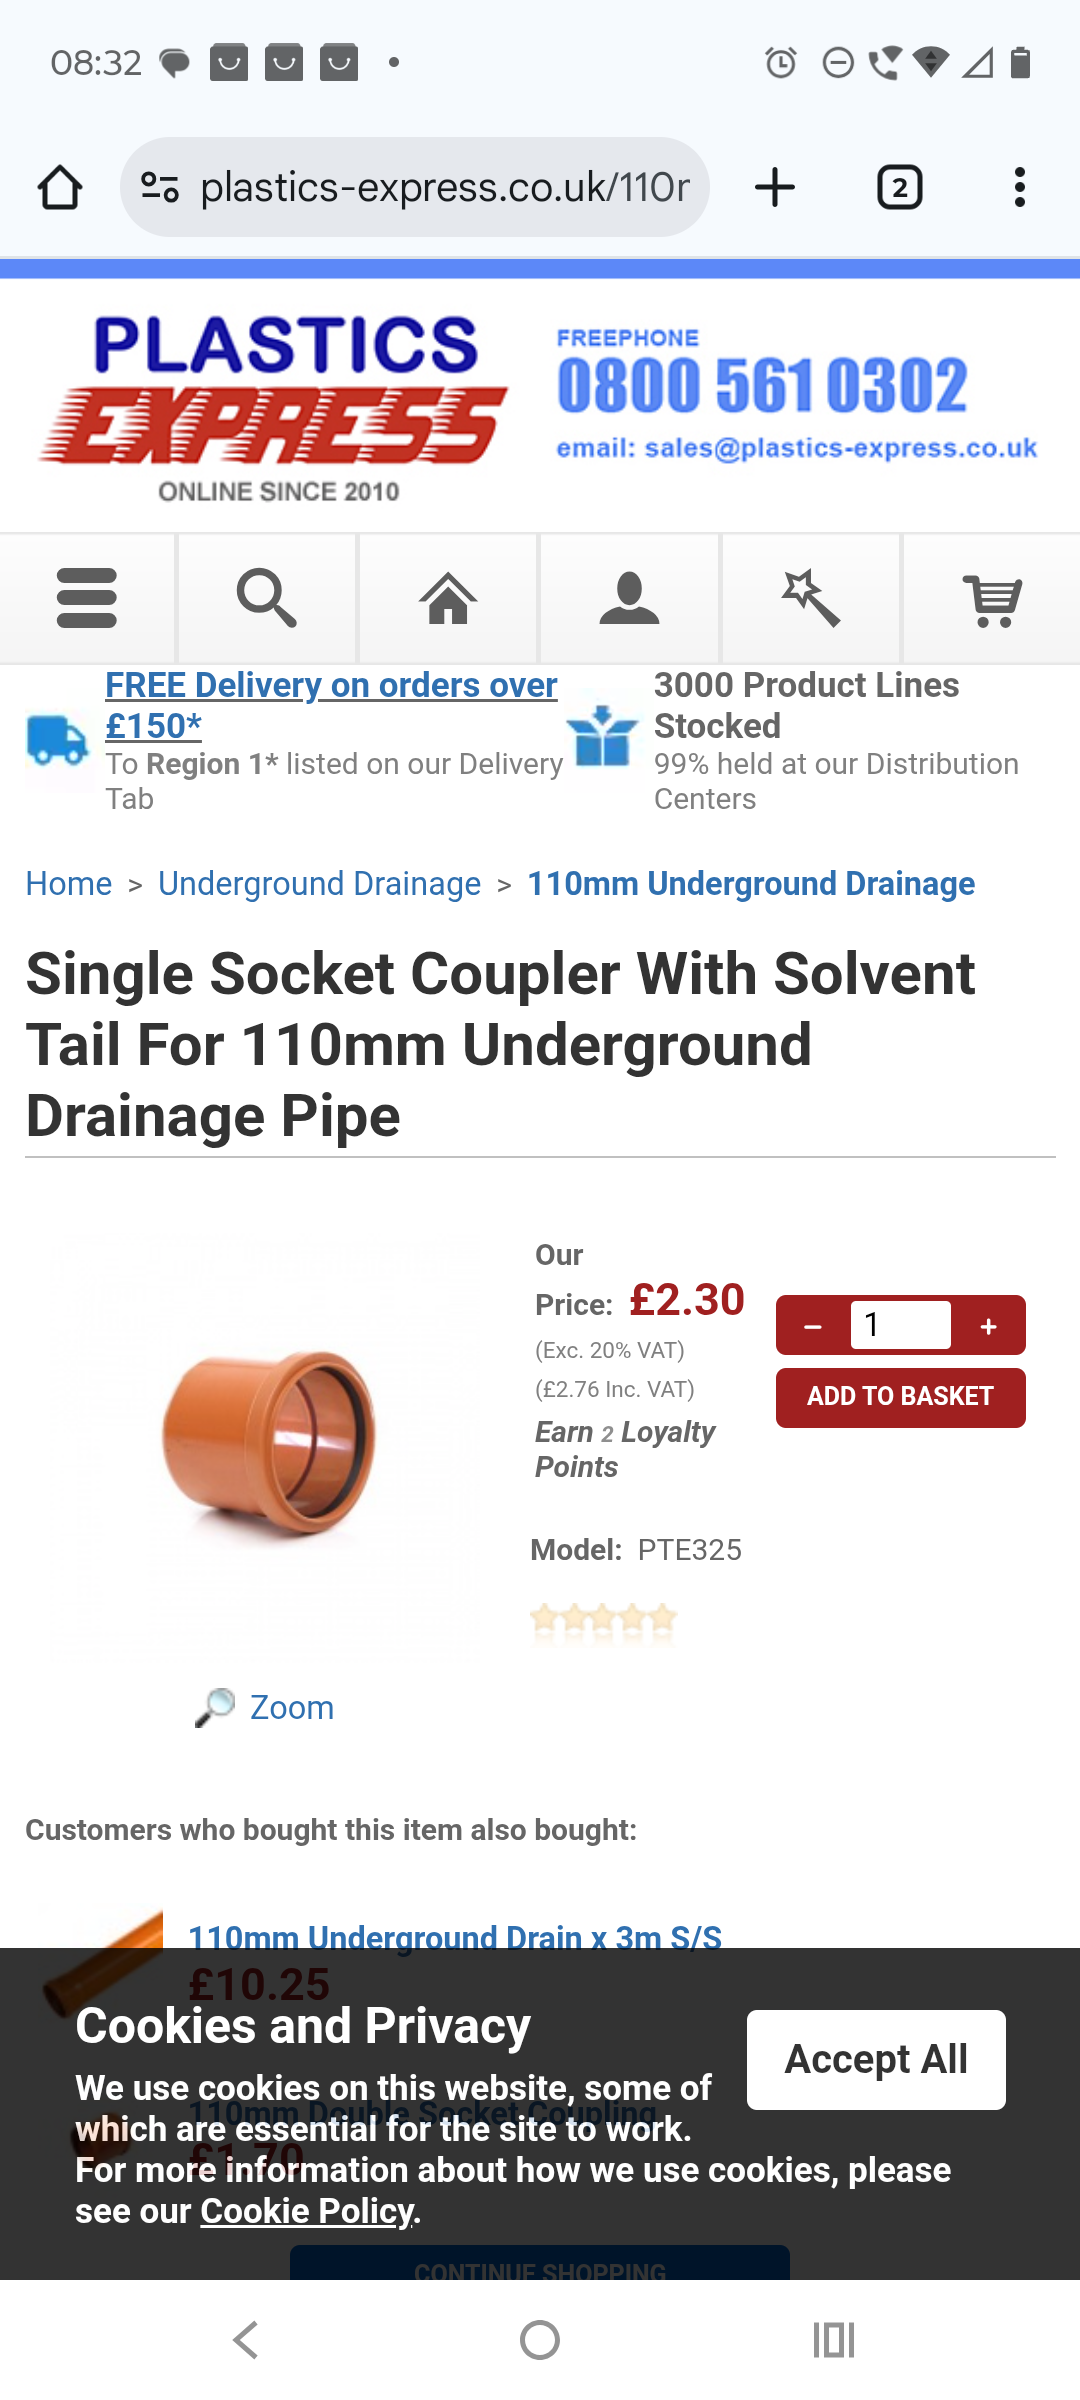Open the account profile icon

(629, 598)
